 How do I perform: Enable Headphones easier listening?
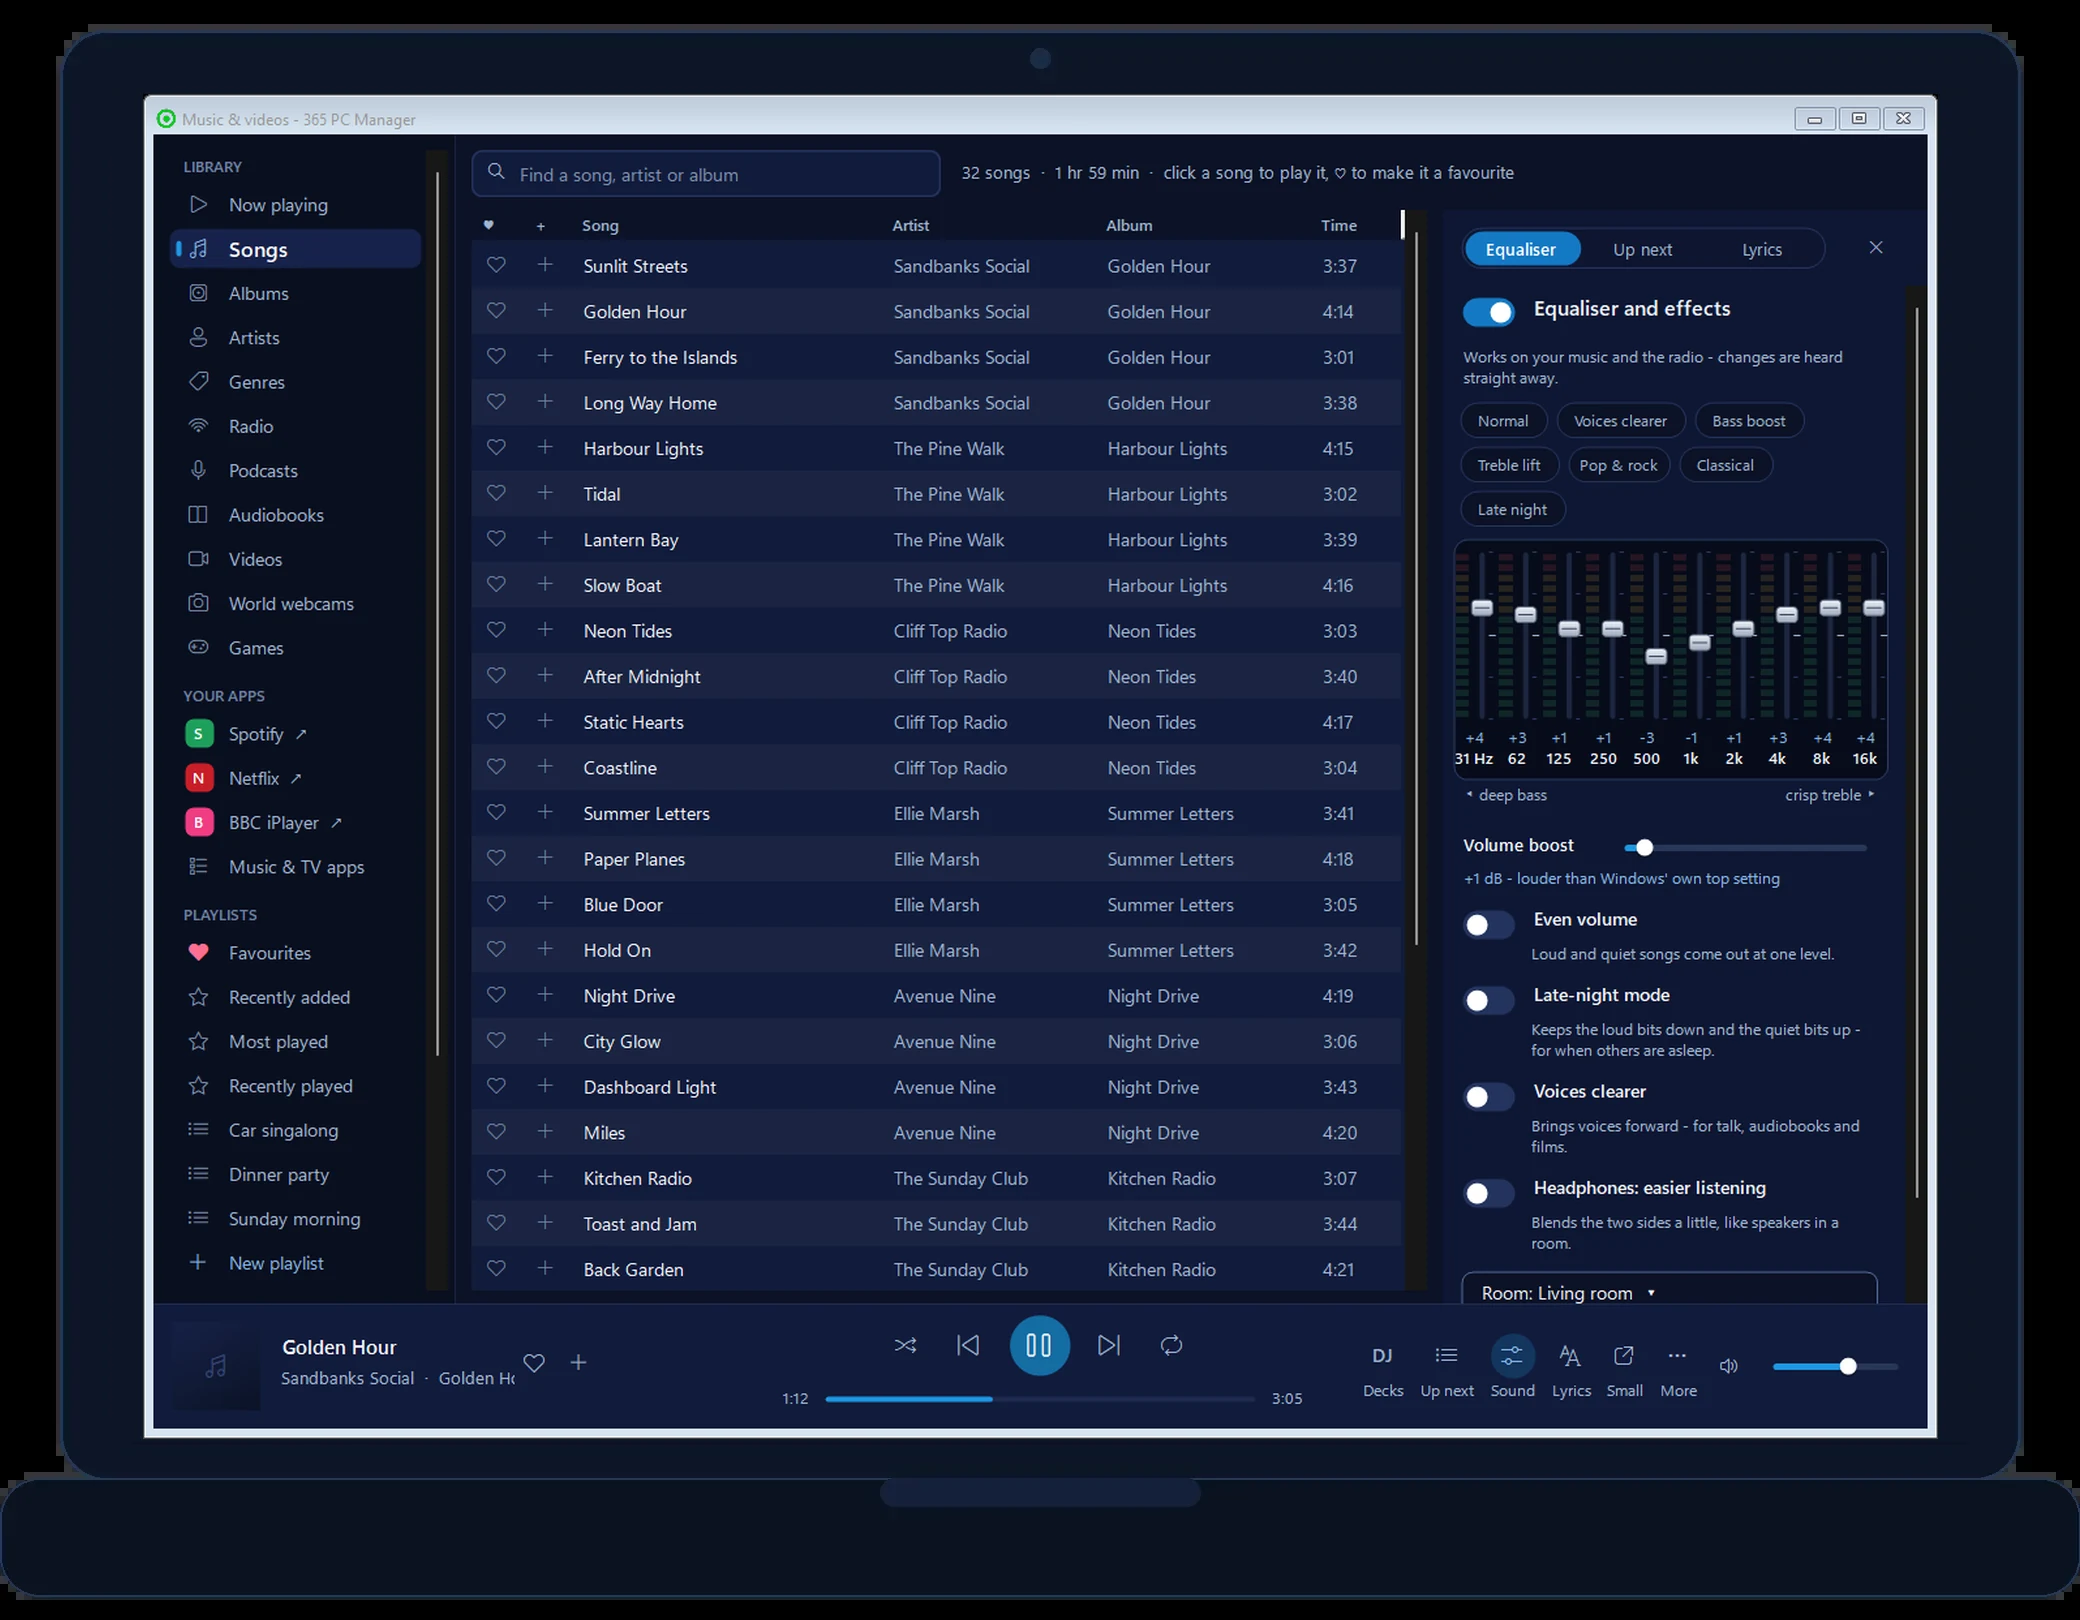coord(1489,1193)
